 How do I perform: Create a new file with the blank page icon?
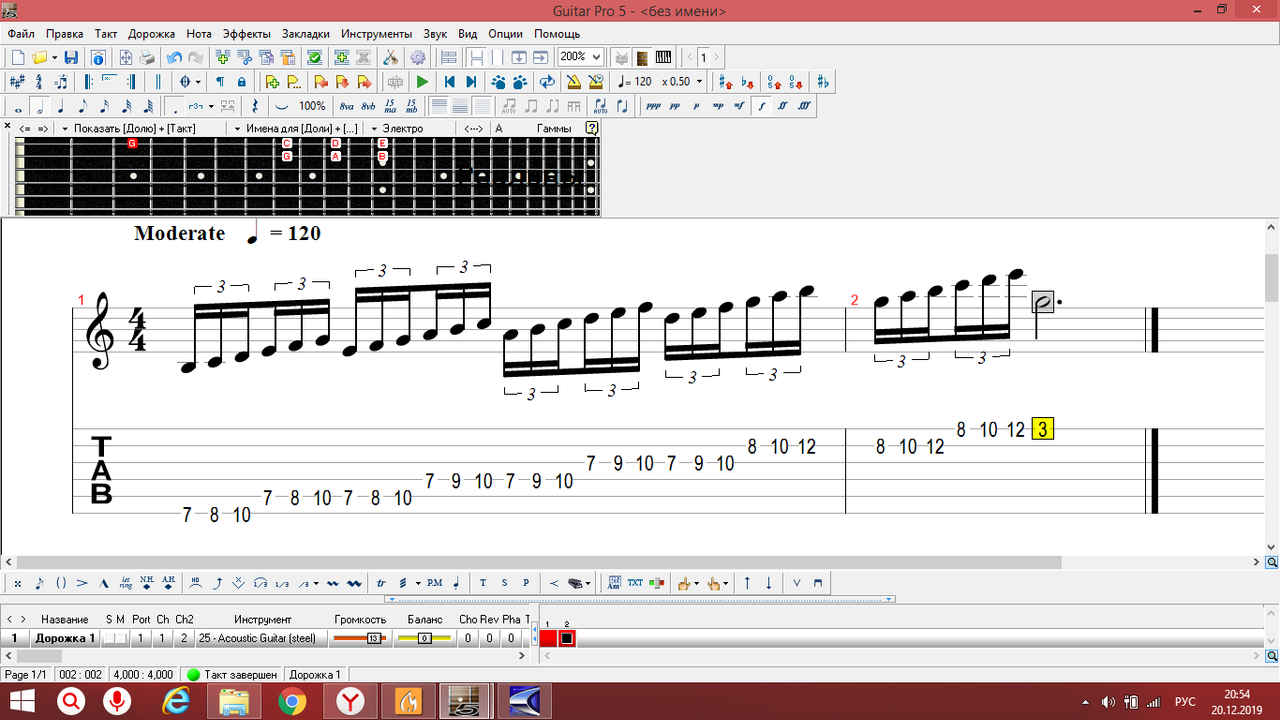click(x=17, y=57)
